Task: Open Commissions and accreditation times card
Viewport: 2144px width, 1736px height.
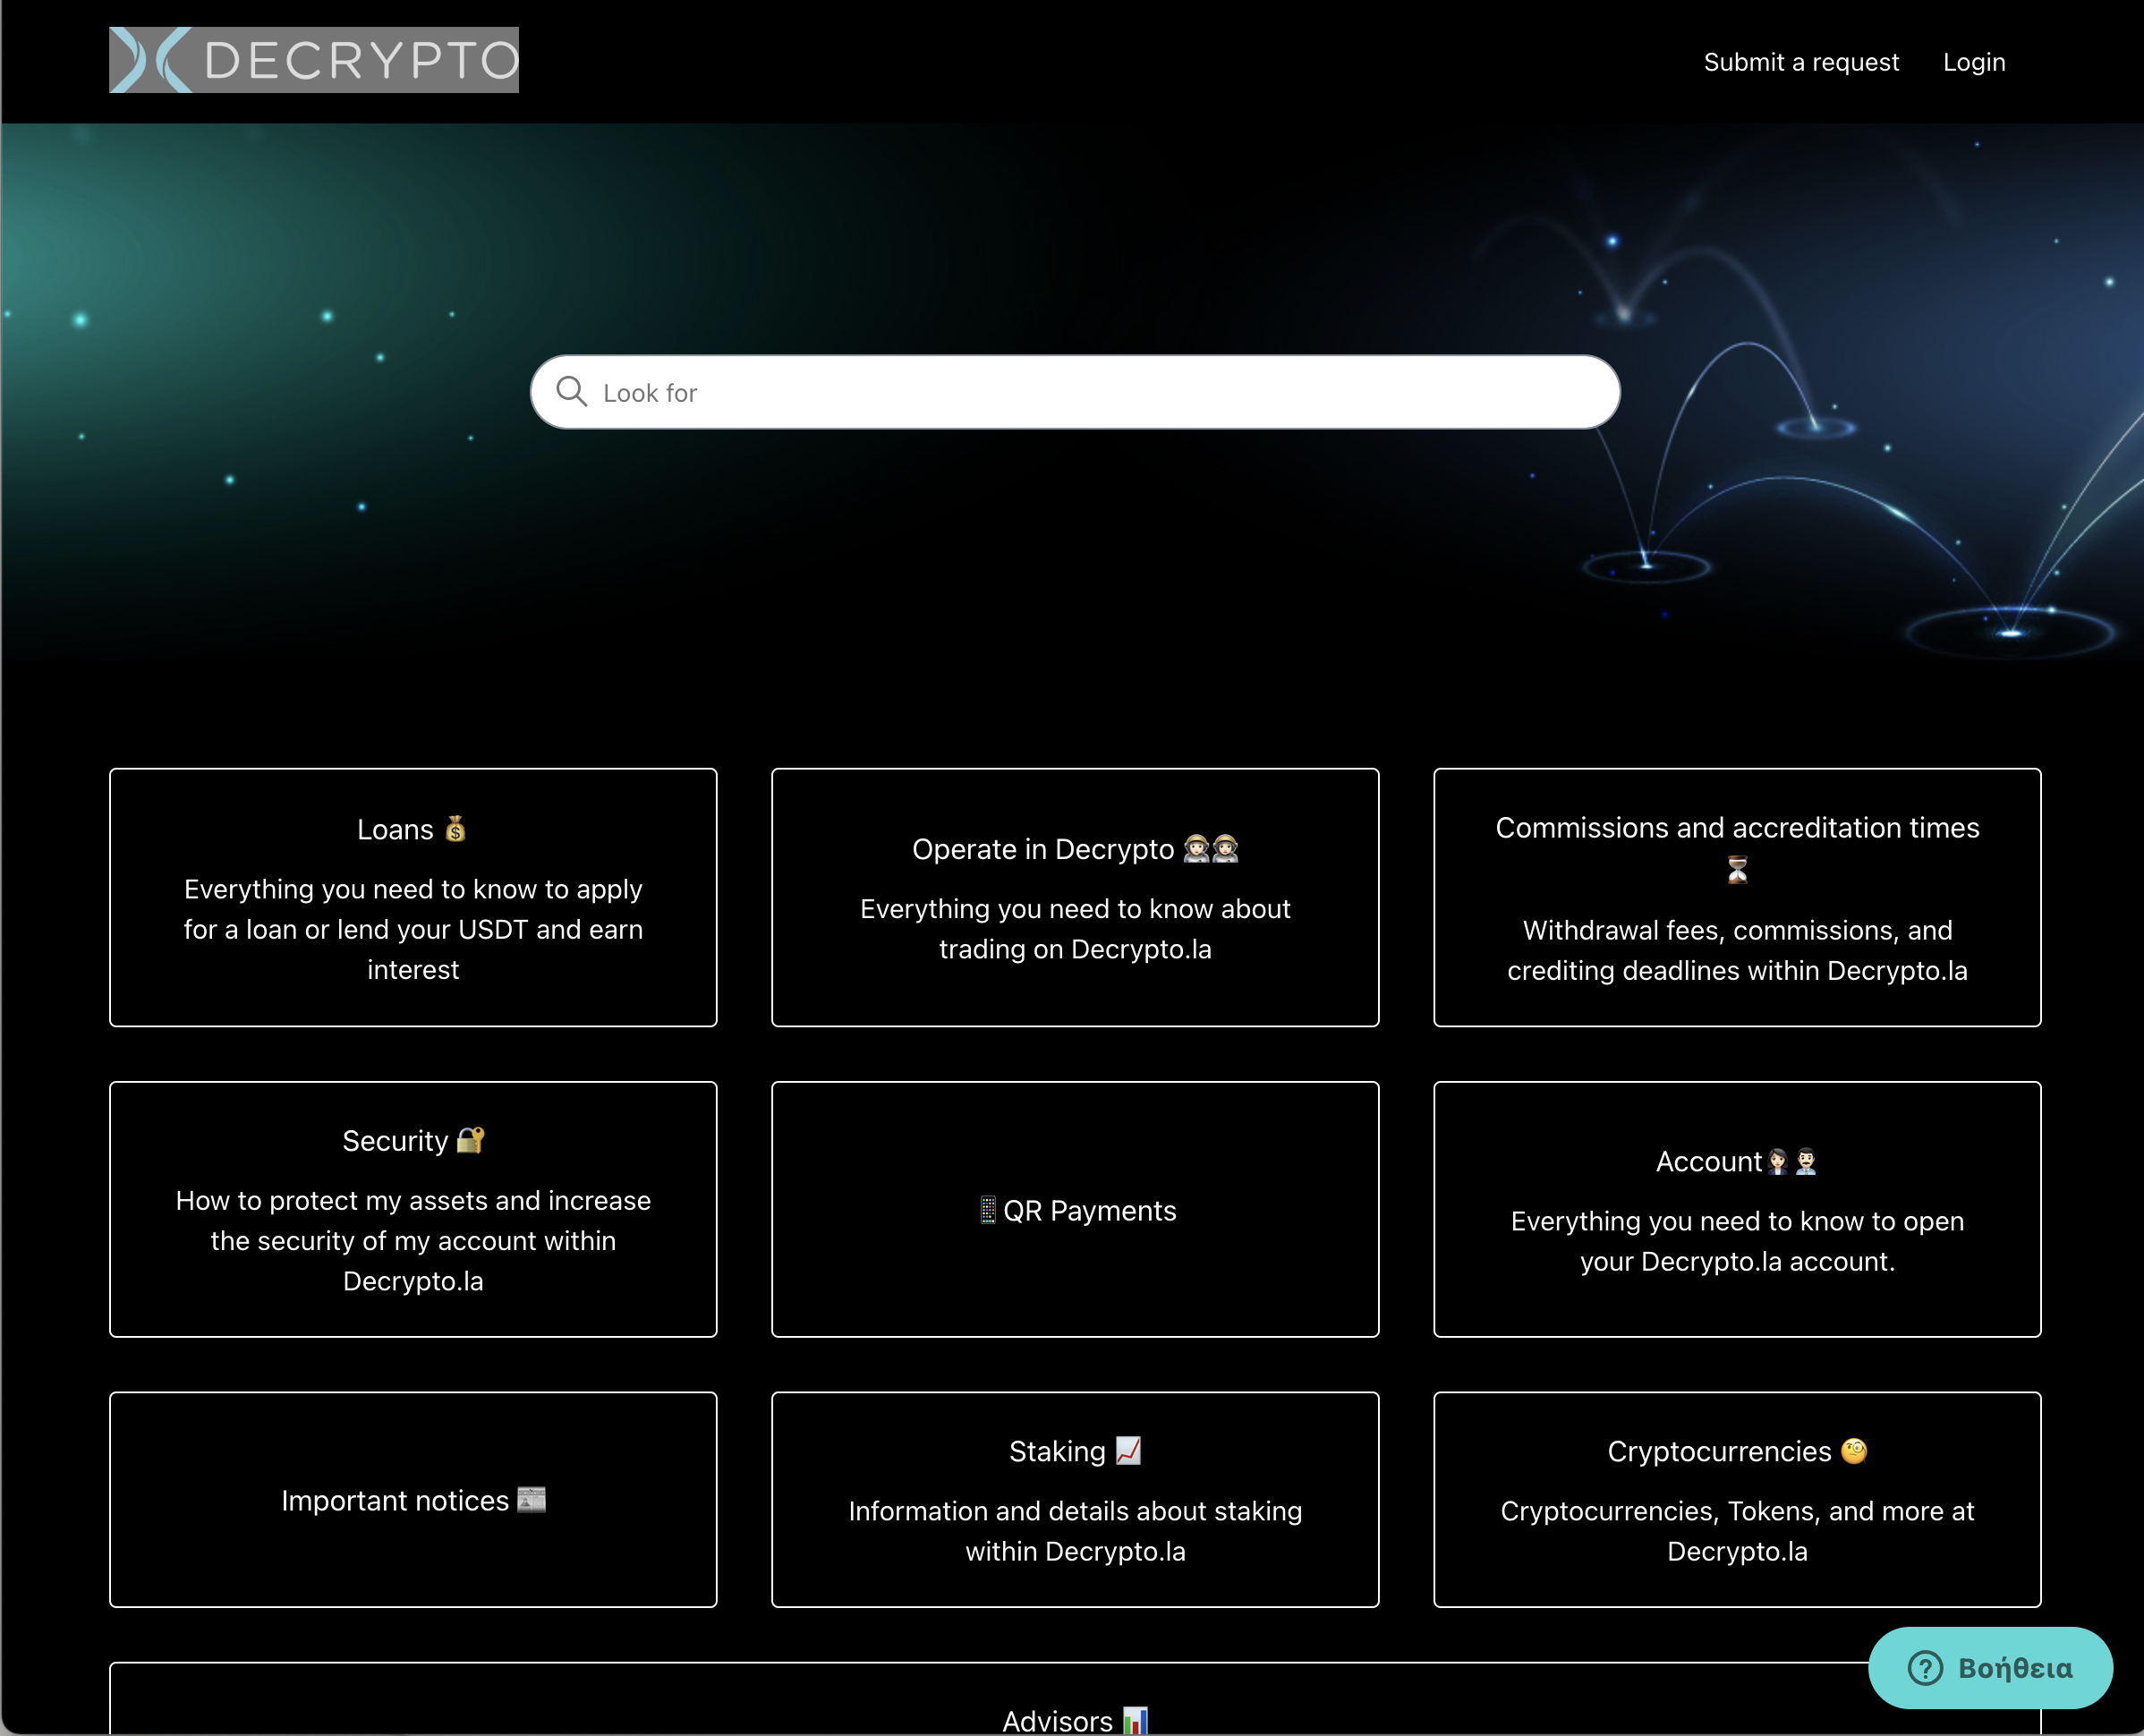Action: 1736,828
